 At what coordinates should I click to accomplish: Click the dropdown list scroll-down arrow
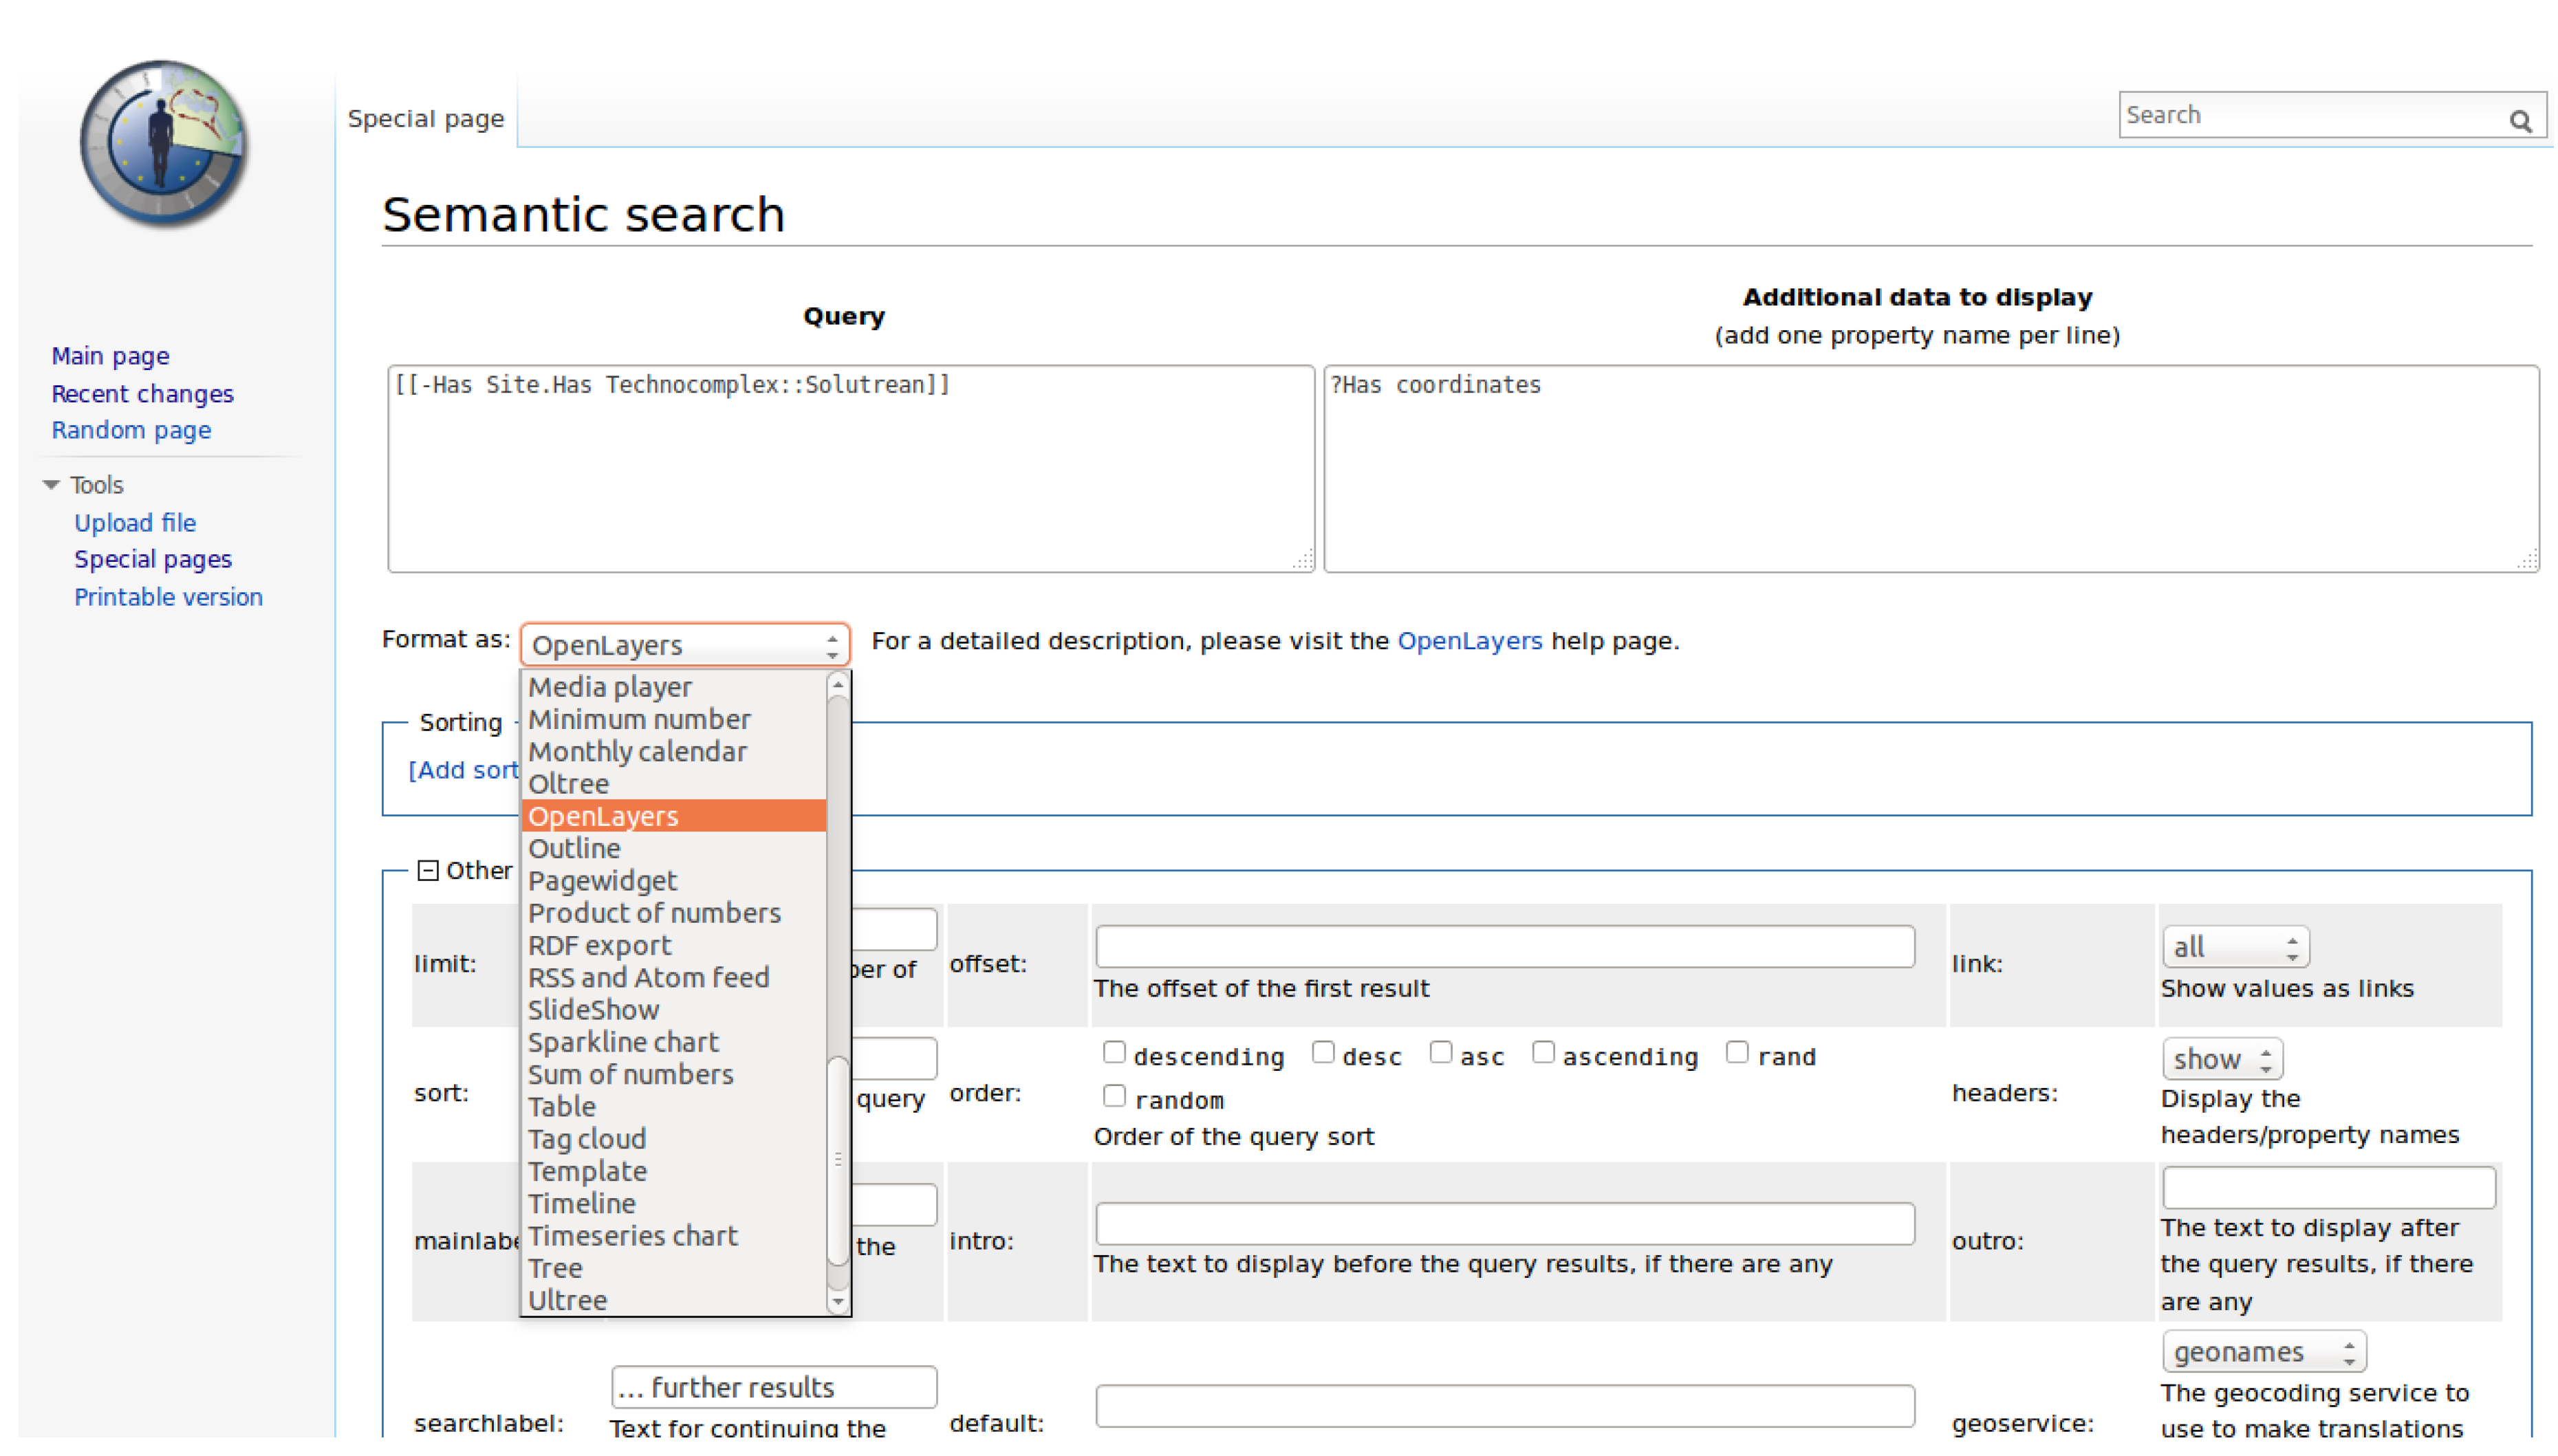tap(838, 1301)
